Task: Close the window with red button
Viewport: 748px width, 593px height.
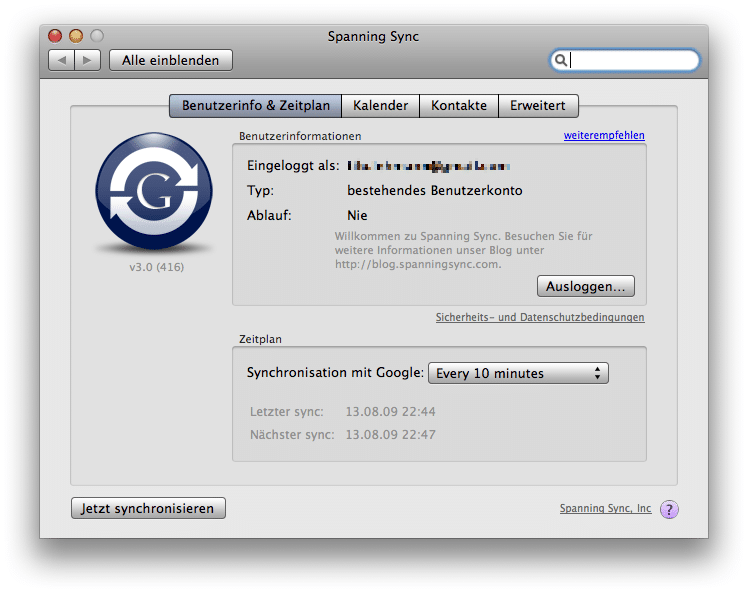Action: click(x=55, y=36)
